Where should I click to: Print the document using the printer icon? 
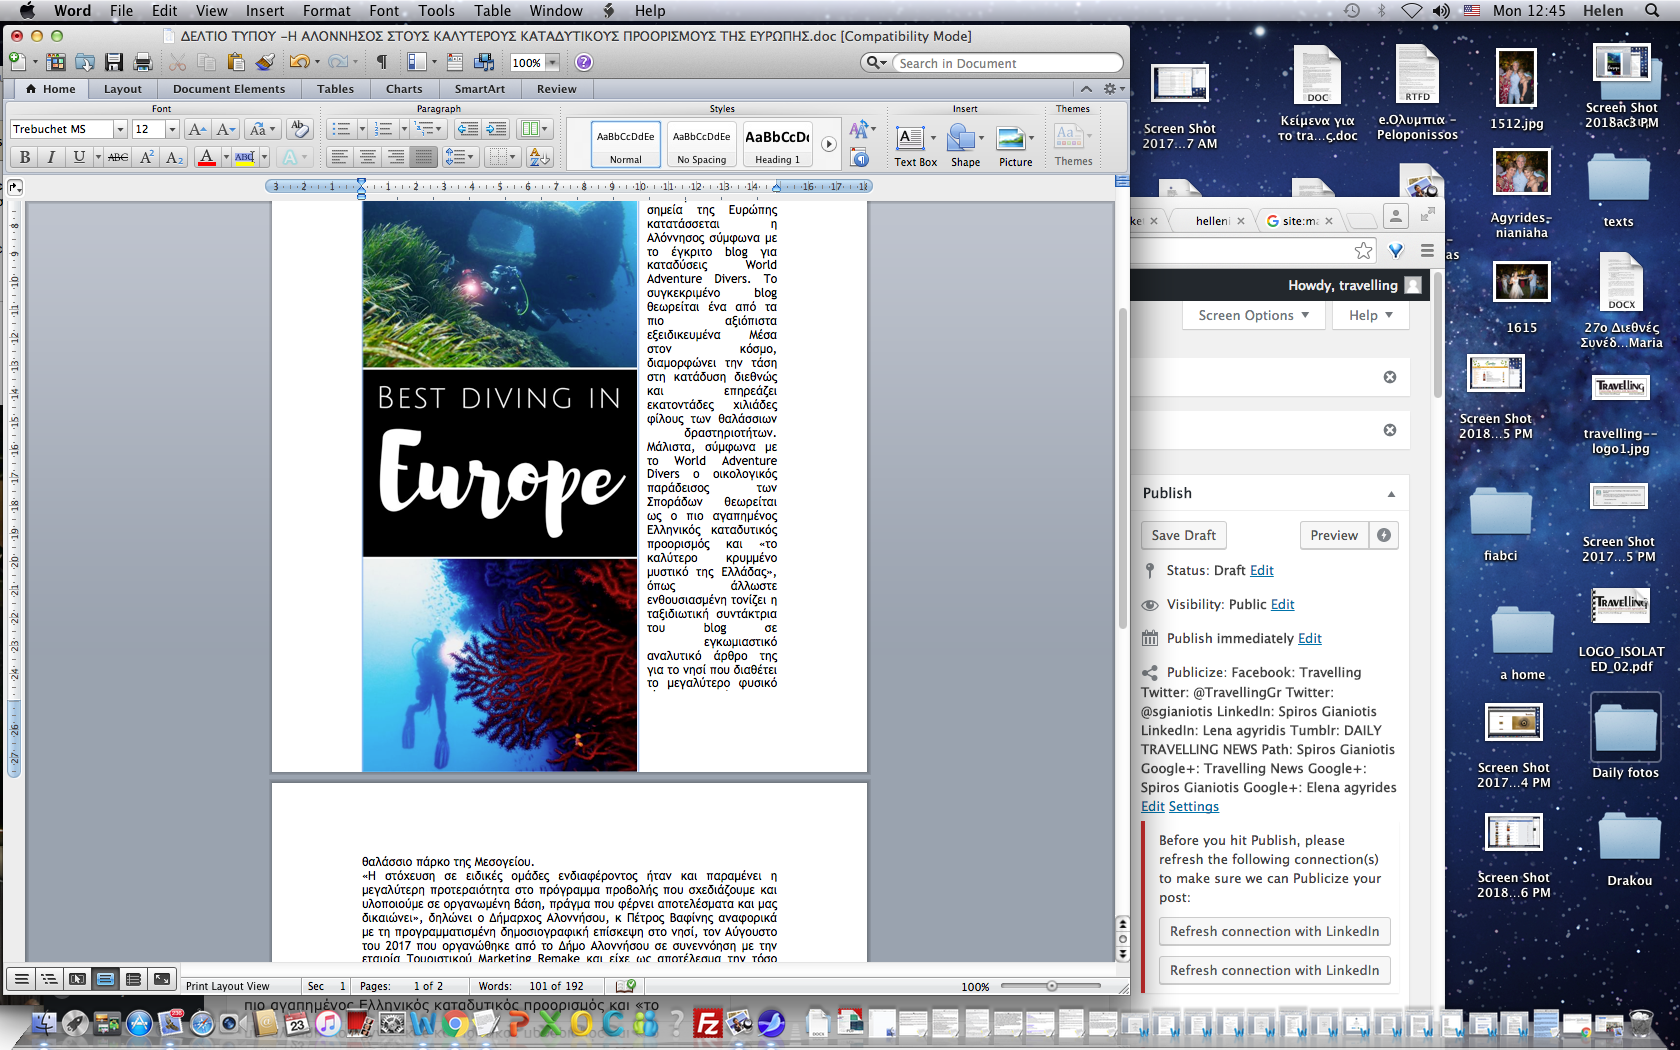click(x=143, y=62)
